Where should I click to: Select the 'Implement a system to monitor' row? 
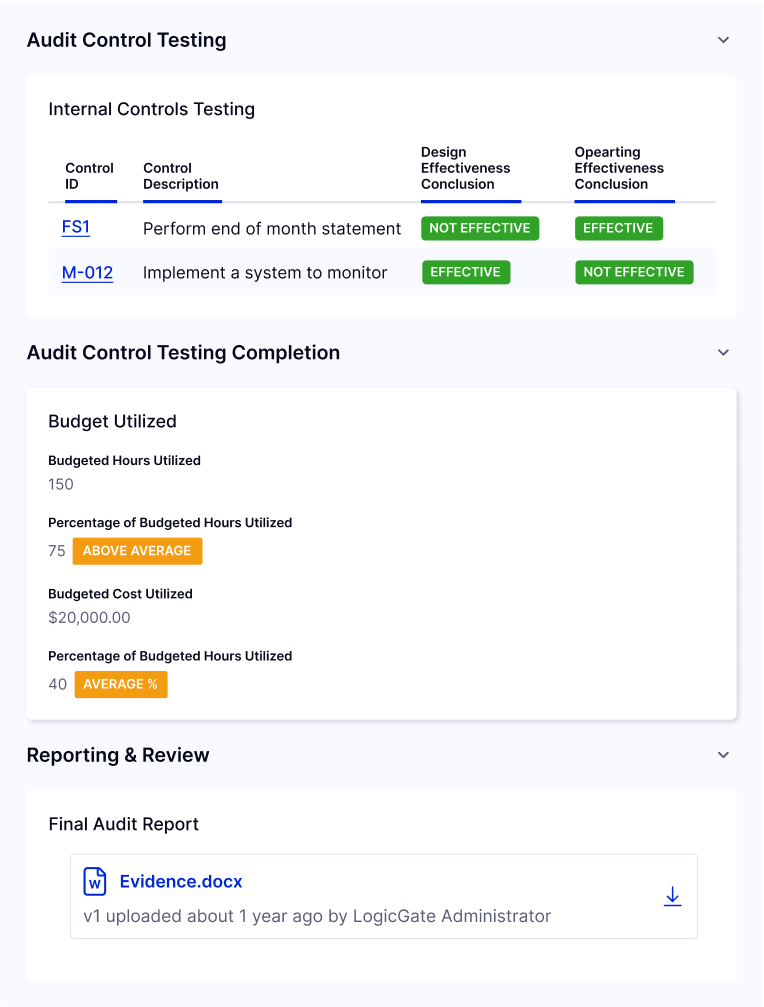click(265, 272)
